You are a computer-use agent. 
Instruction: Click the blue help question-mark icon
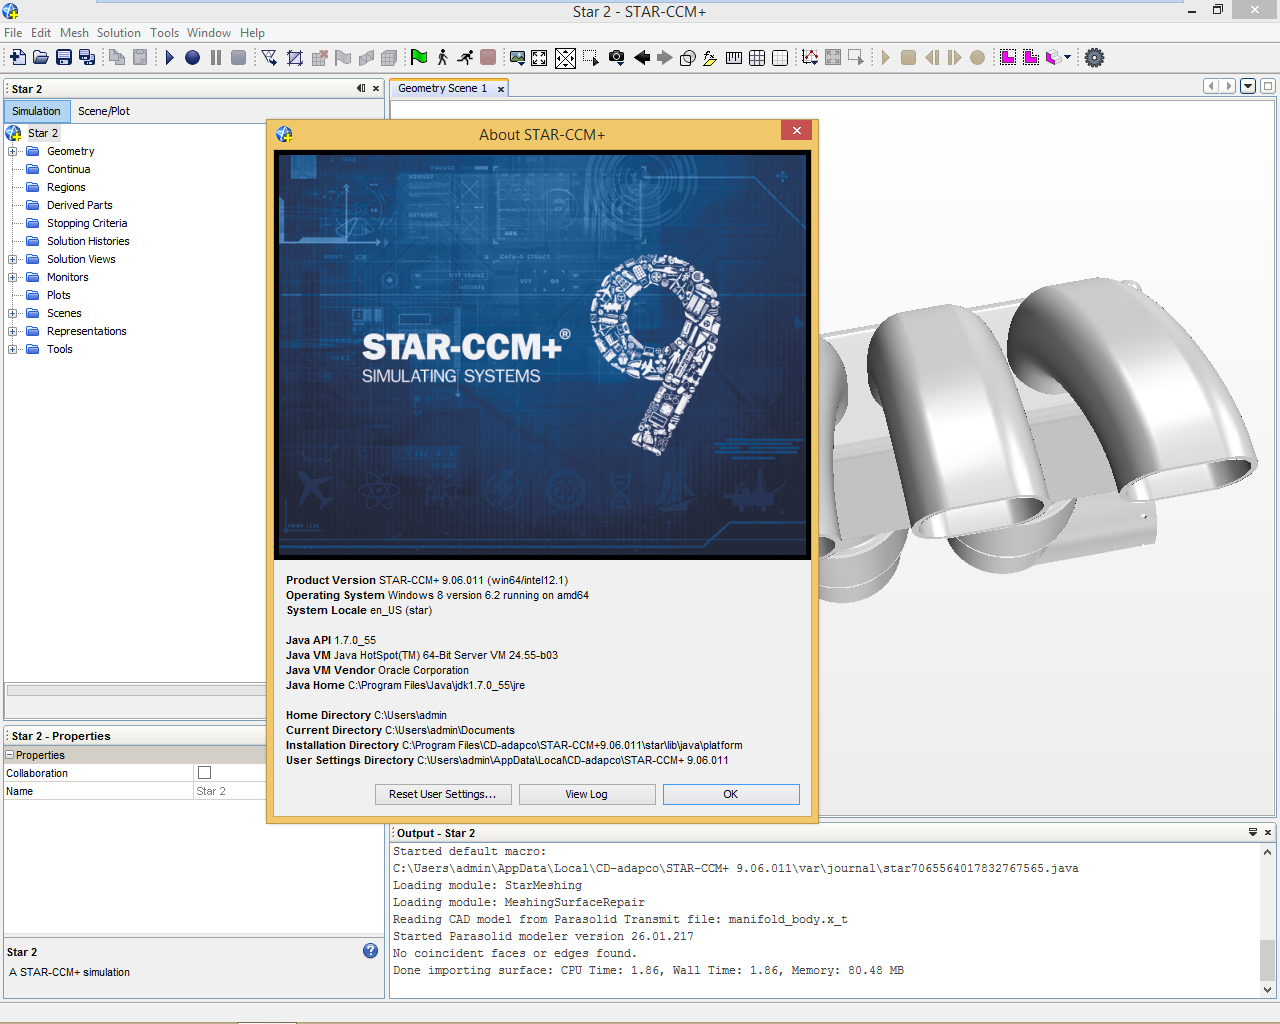[370, 951]
